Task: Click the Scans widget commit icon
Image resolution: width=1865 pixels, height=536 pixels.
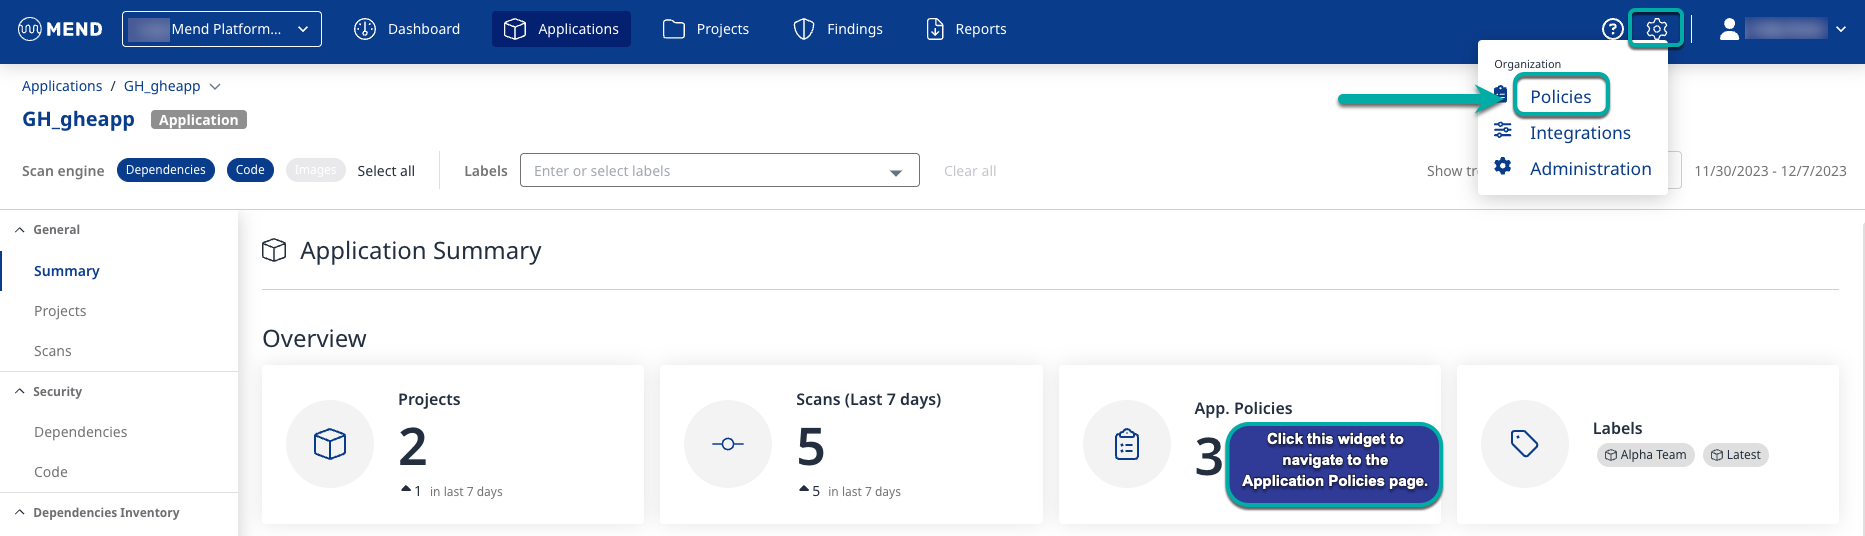Action: pos(727,444)
